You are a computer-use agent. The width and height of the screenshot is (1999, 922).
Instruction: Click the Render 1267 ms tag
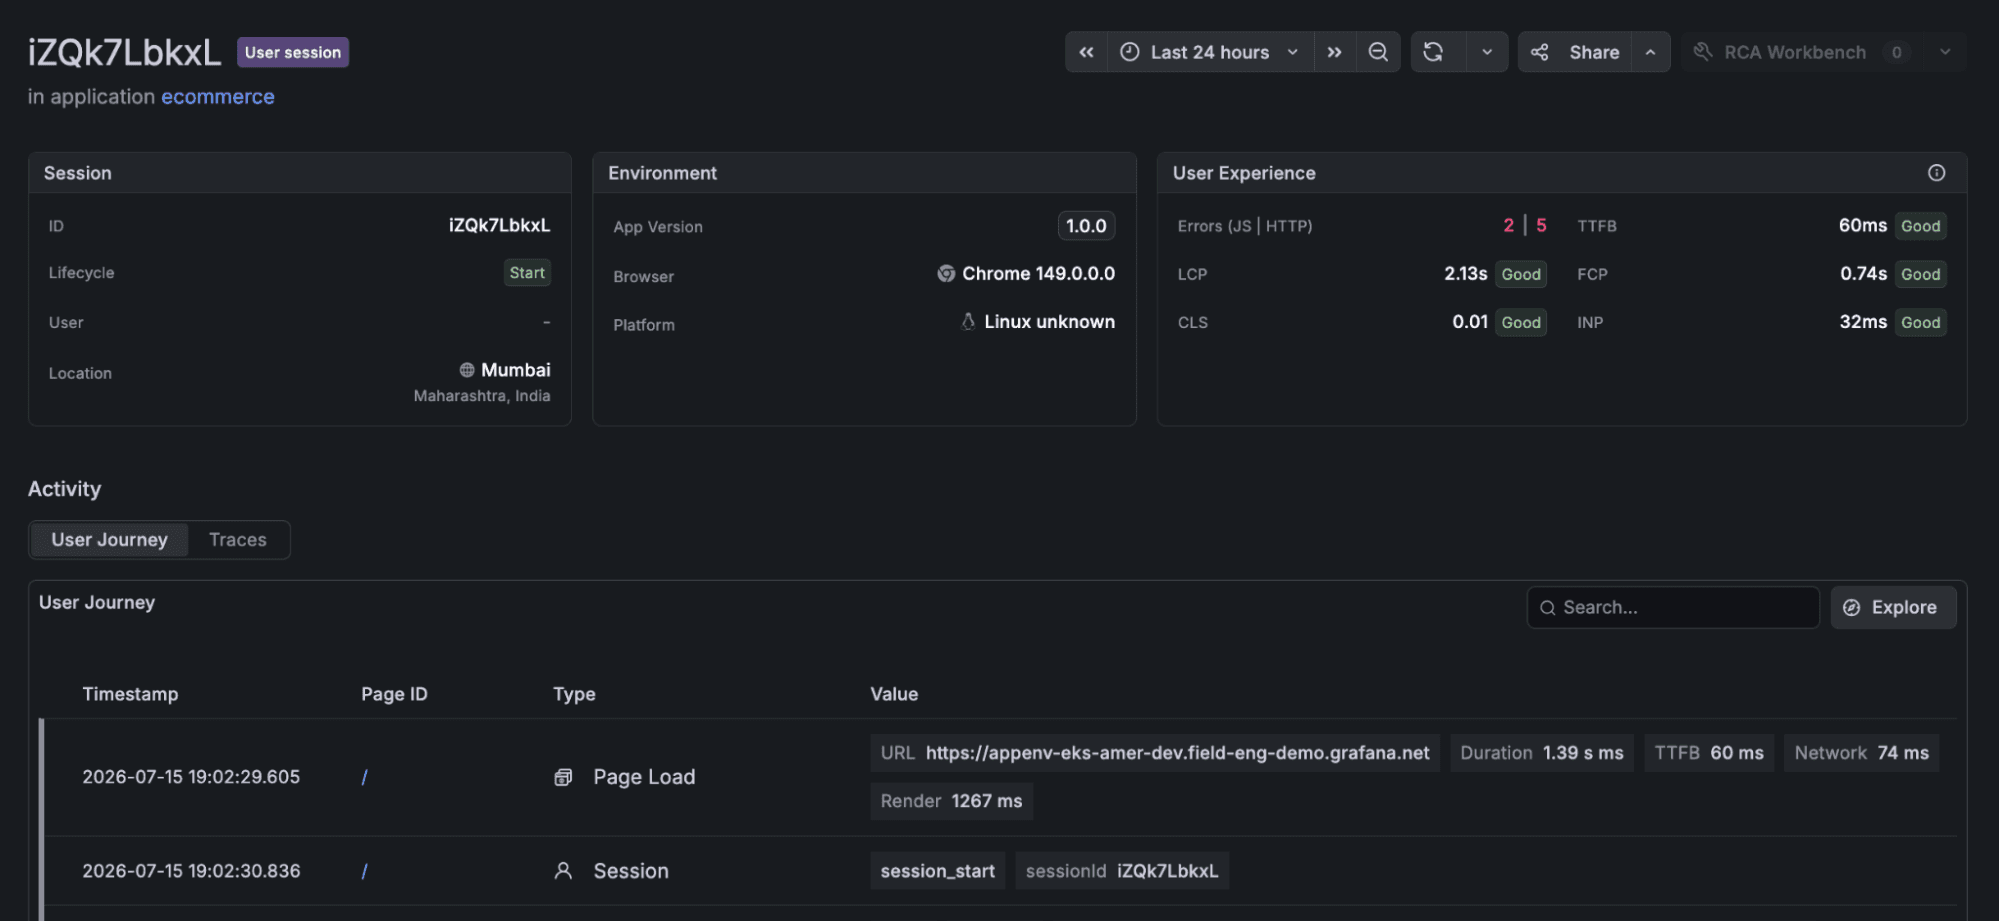pyautogui.click(x=951, y=801)
